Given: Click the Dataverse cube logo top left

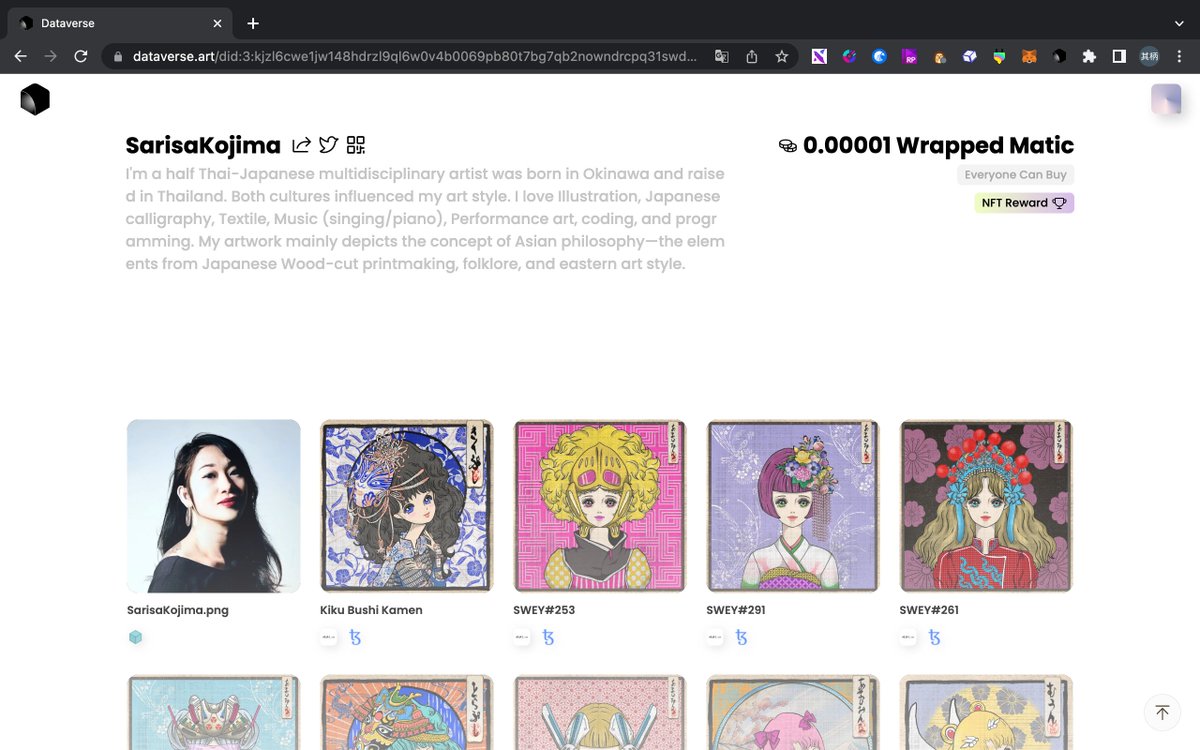Looking at the screenshot, I should pos(35,99).
